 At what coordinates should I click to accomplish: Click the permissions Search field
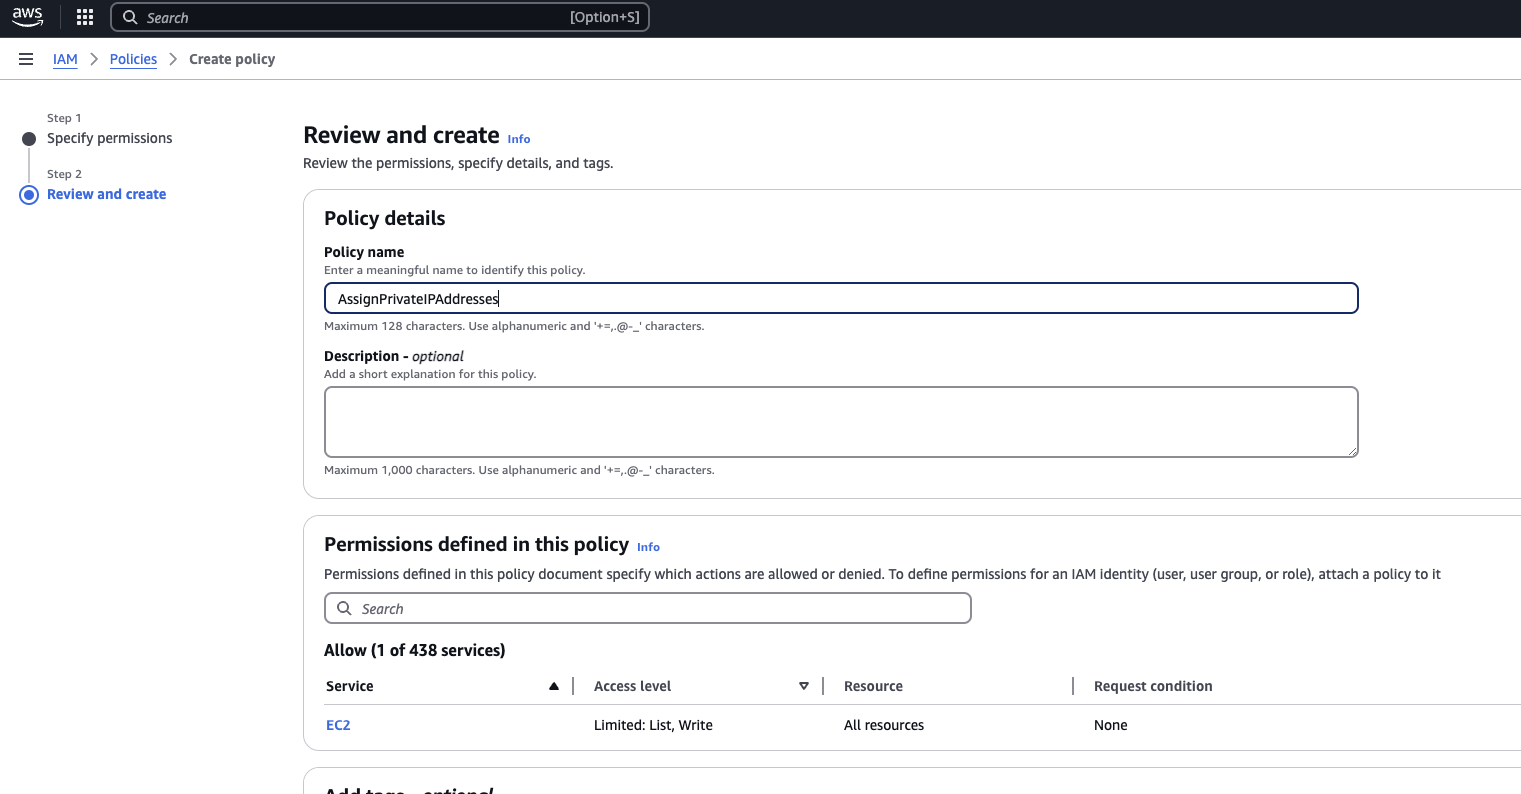click(648, 608)
